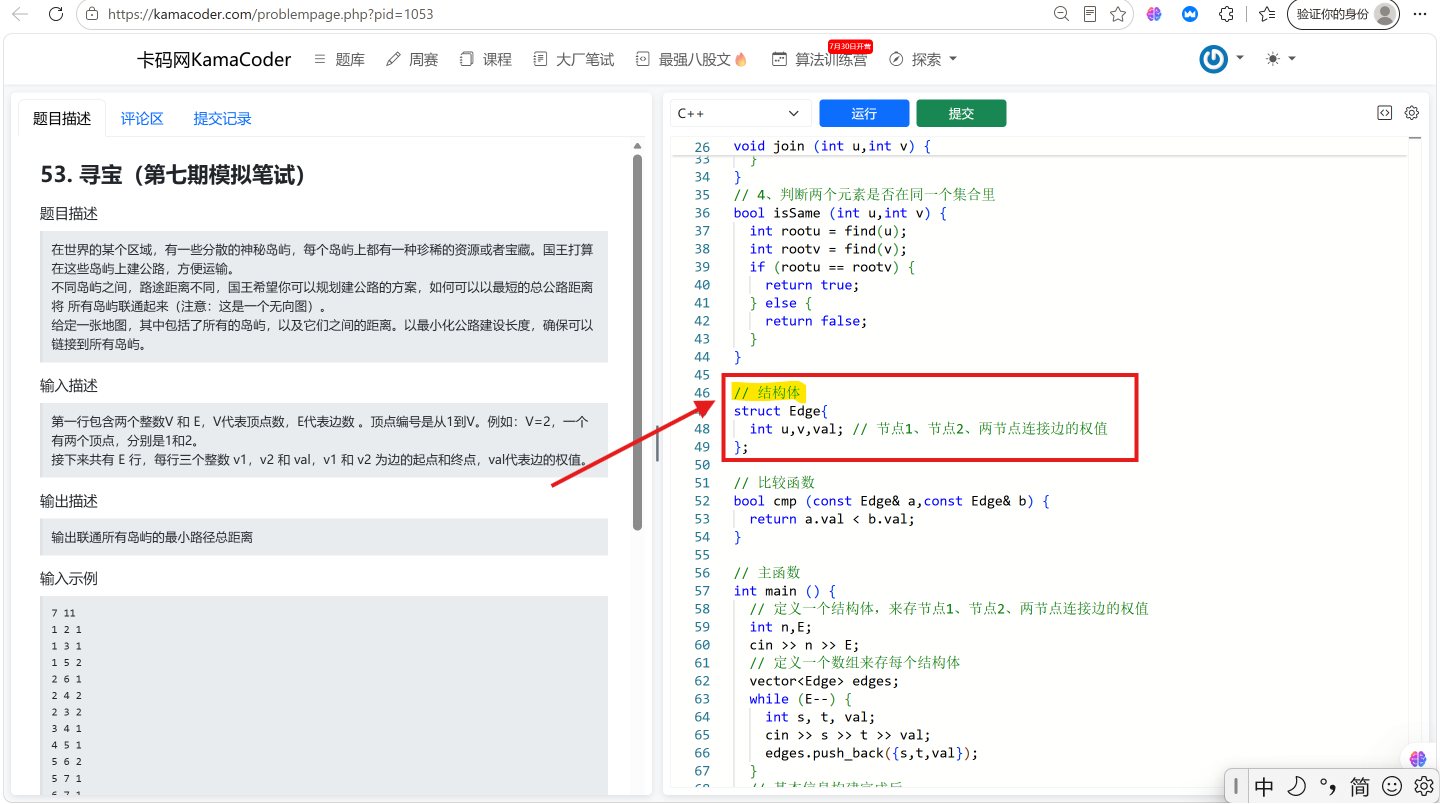This screenshot has height=804, width=1440.
Task: Click the 探索 compass icon
Action: [x=896, y=59]
